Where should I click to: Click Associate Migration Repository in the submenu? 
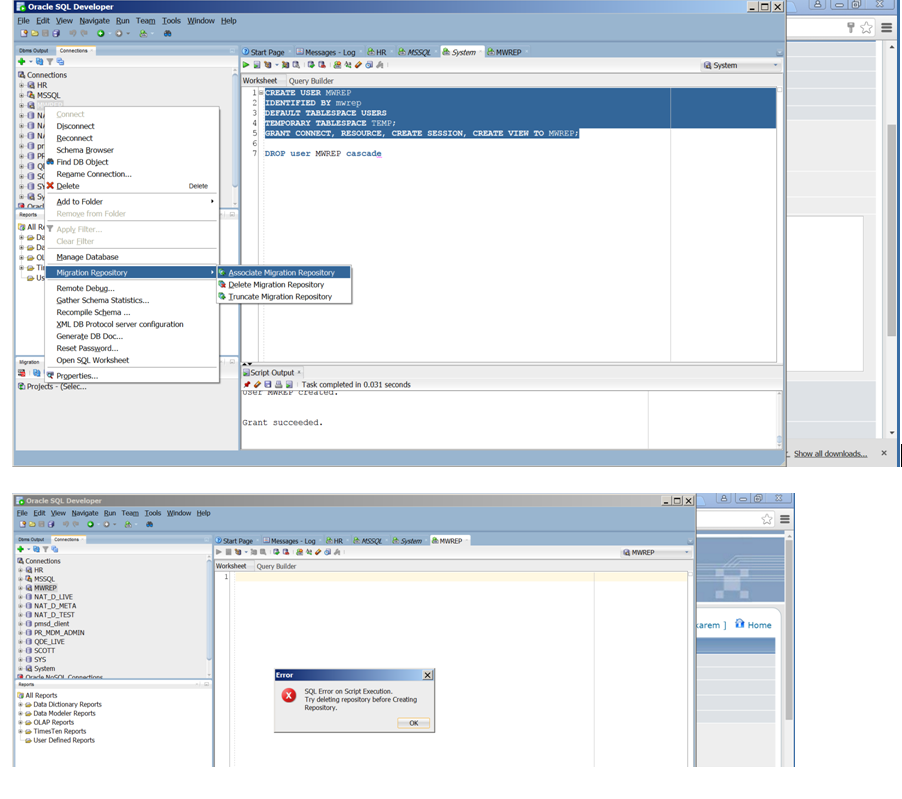coord(281,273)
